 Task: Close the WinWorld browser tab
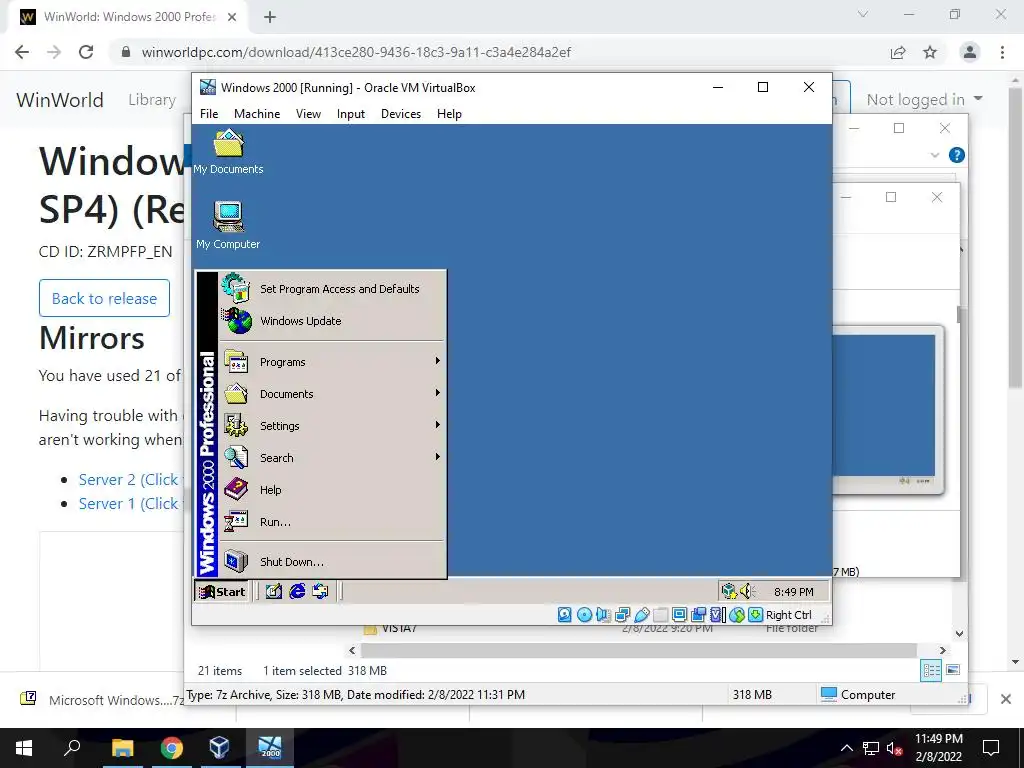click(x=232, y=17)
